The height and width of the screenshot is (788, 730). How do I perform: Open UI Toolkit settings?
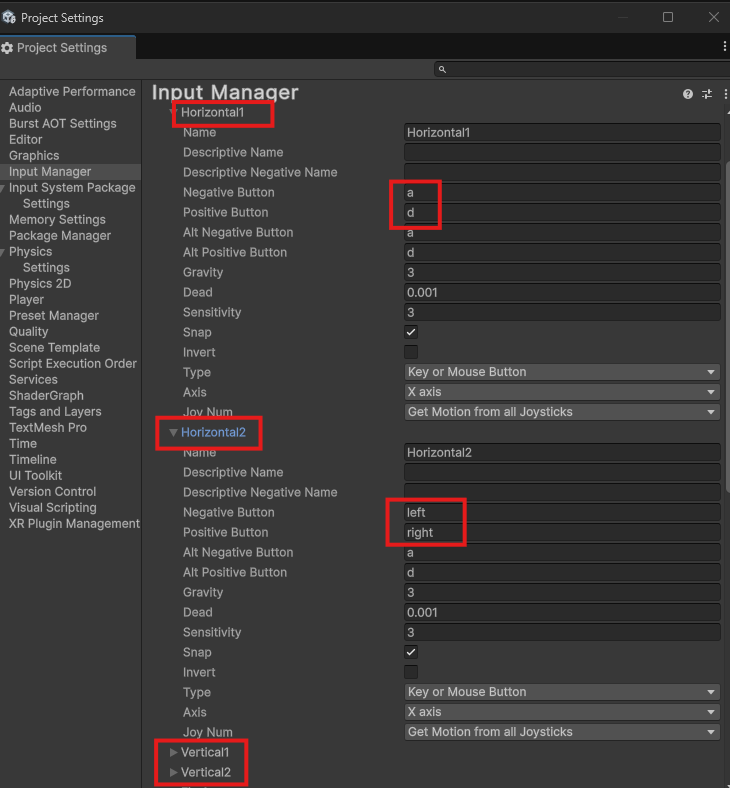click(x=35, y=475)
